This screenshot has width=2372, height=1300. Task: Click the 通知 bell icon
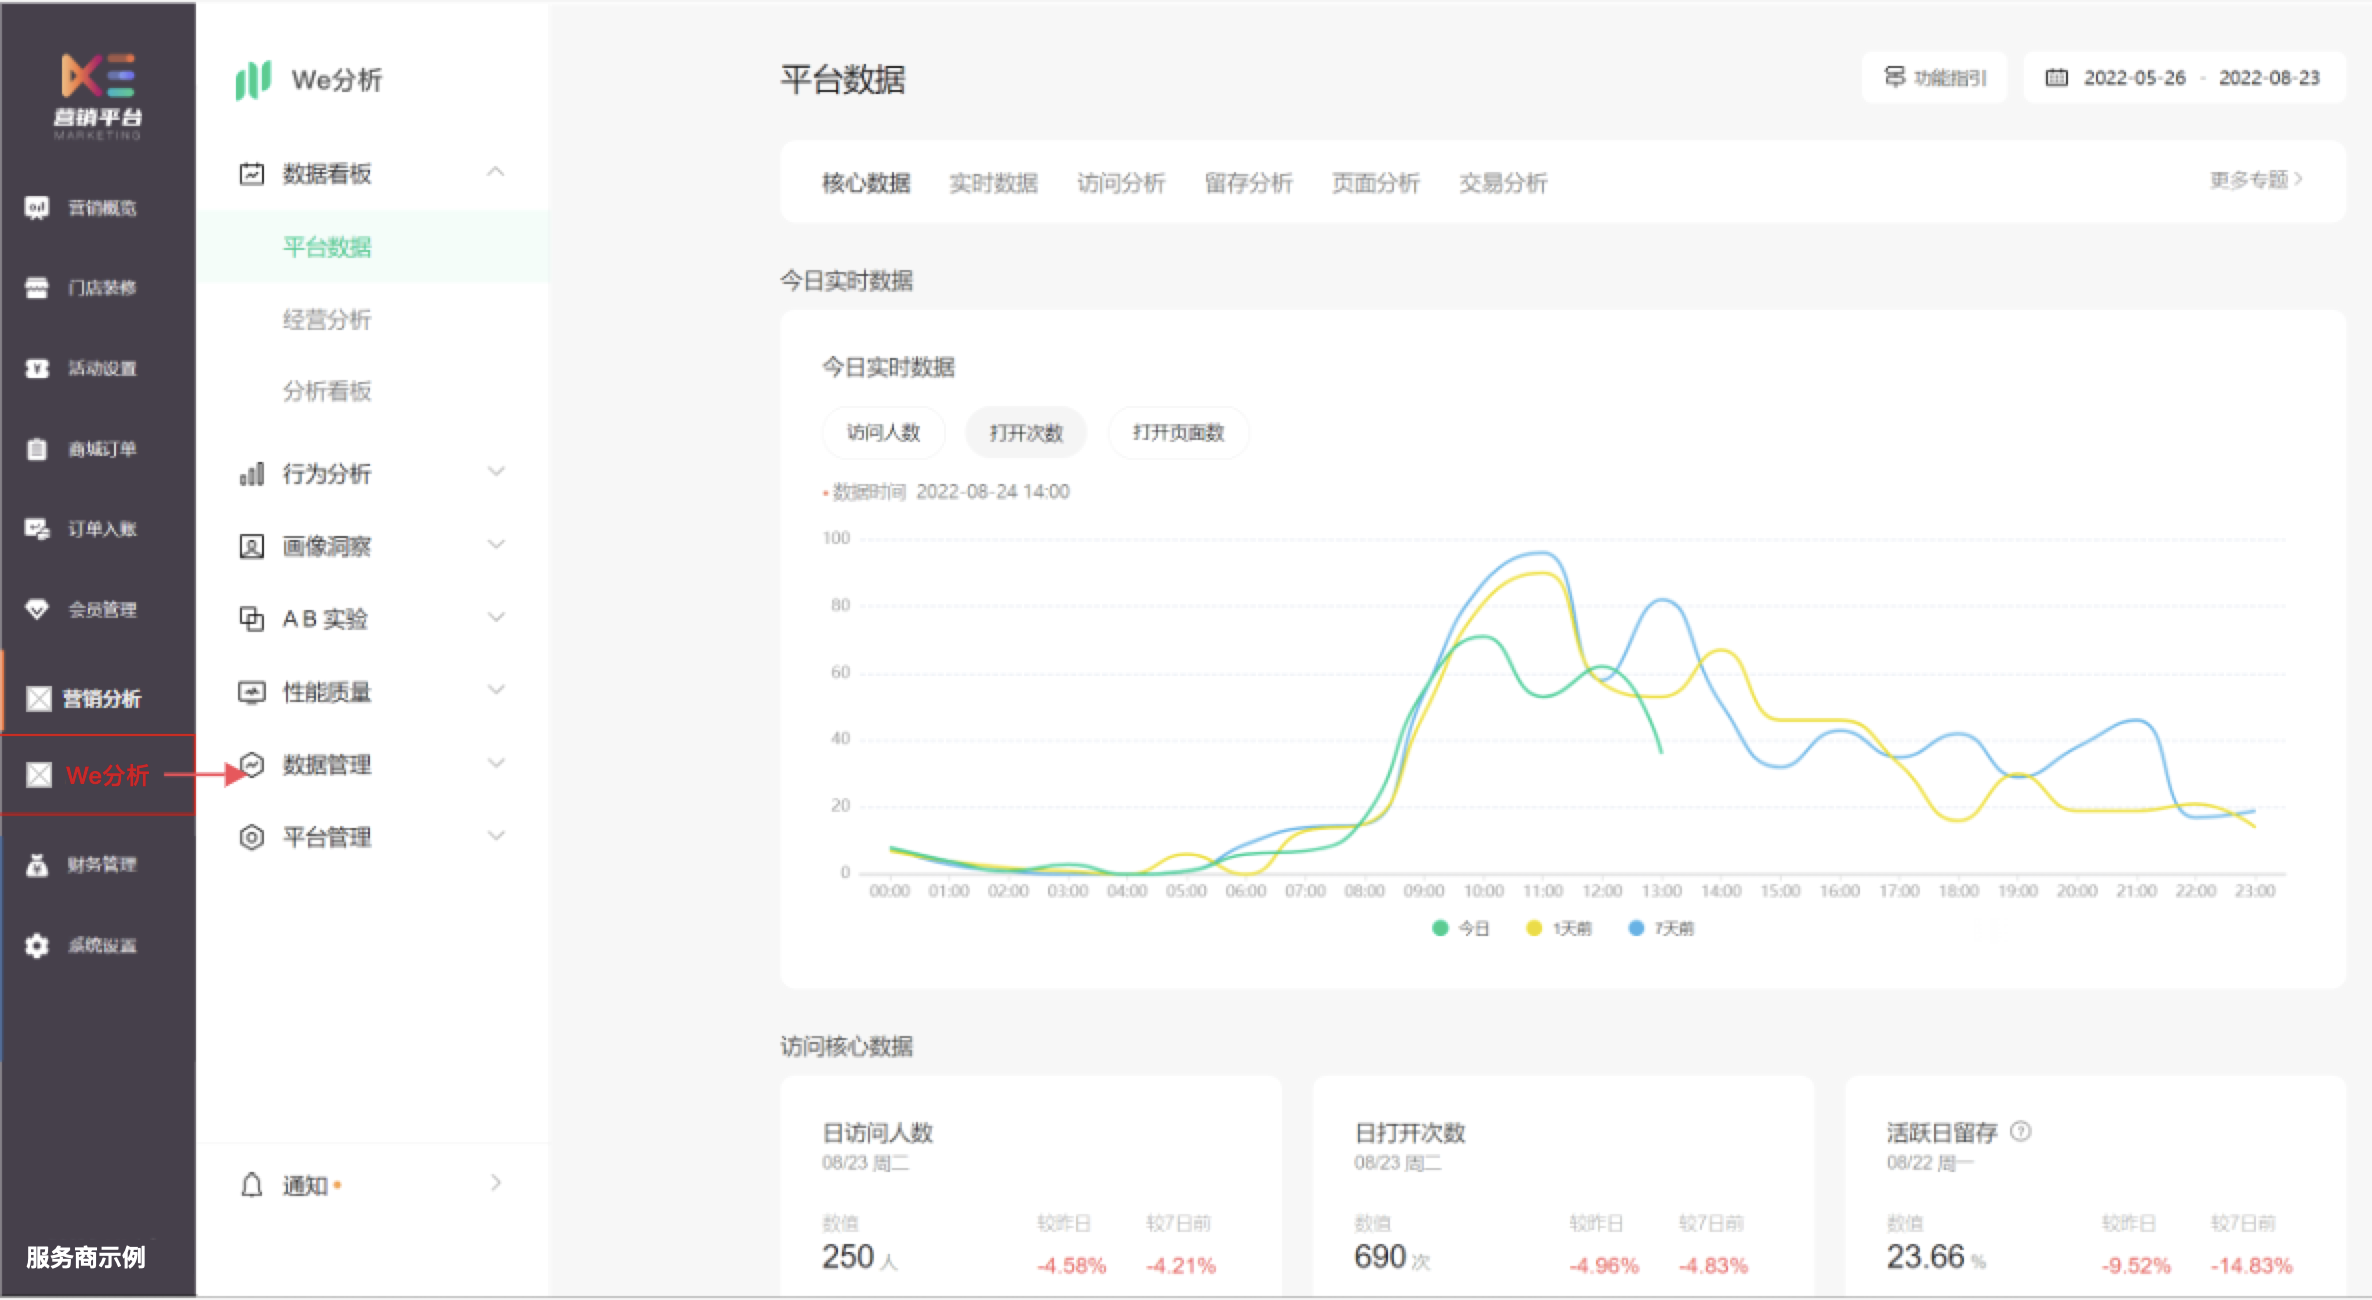tap(252, 1185)
